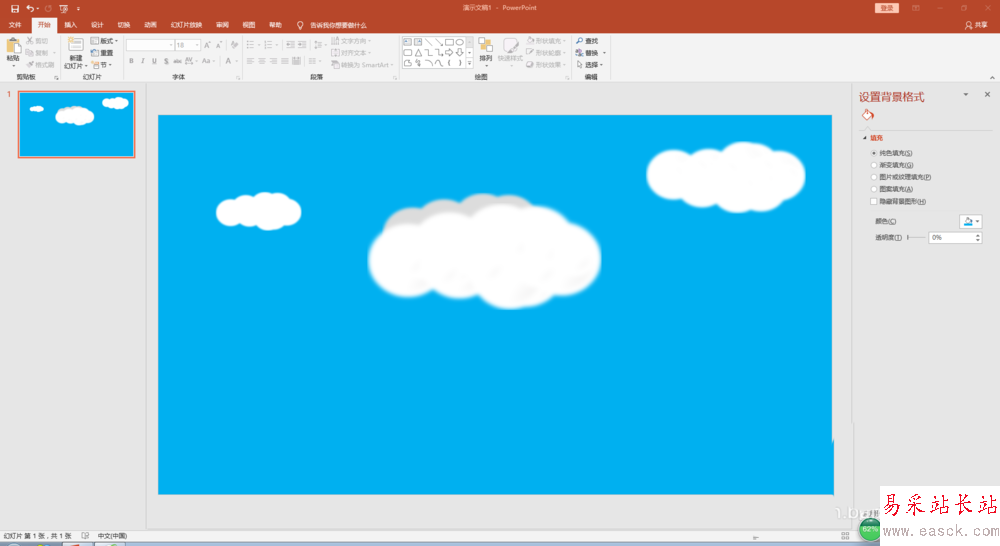Click the transparency 0% input field
The image size is (1000, 546).
pos(952,237)
